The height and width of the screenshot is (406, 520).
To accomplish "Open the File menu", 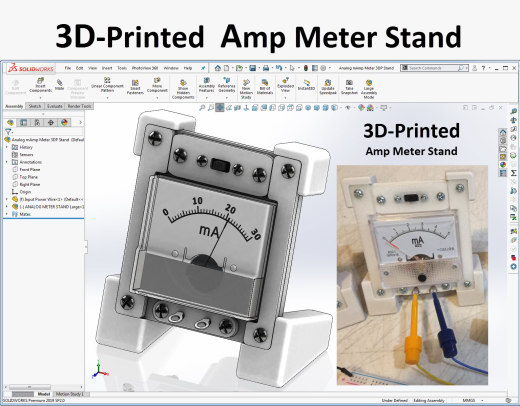I will (68, 68).
